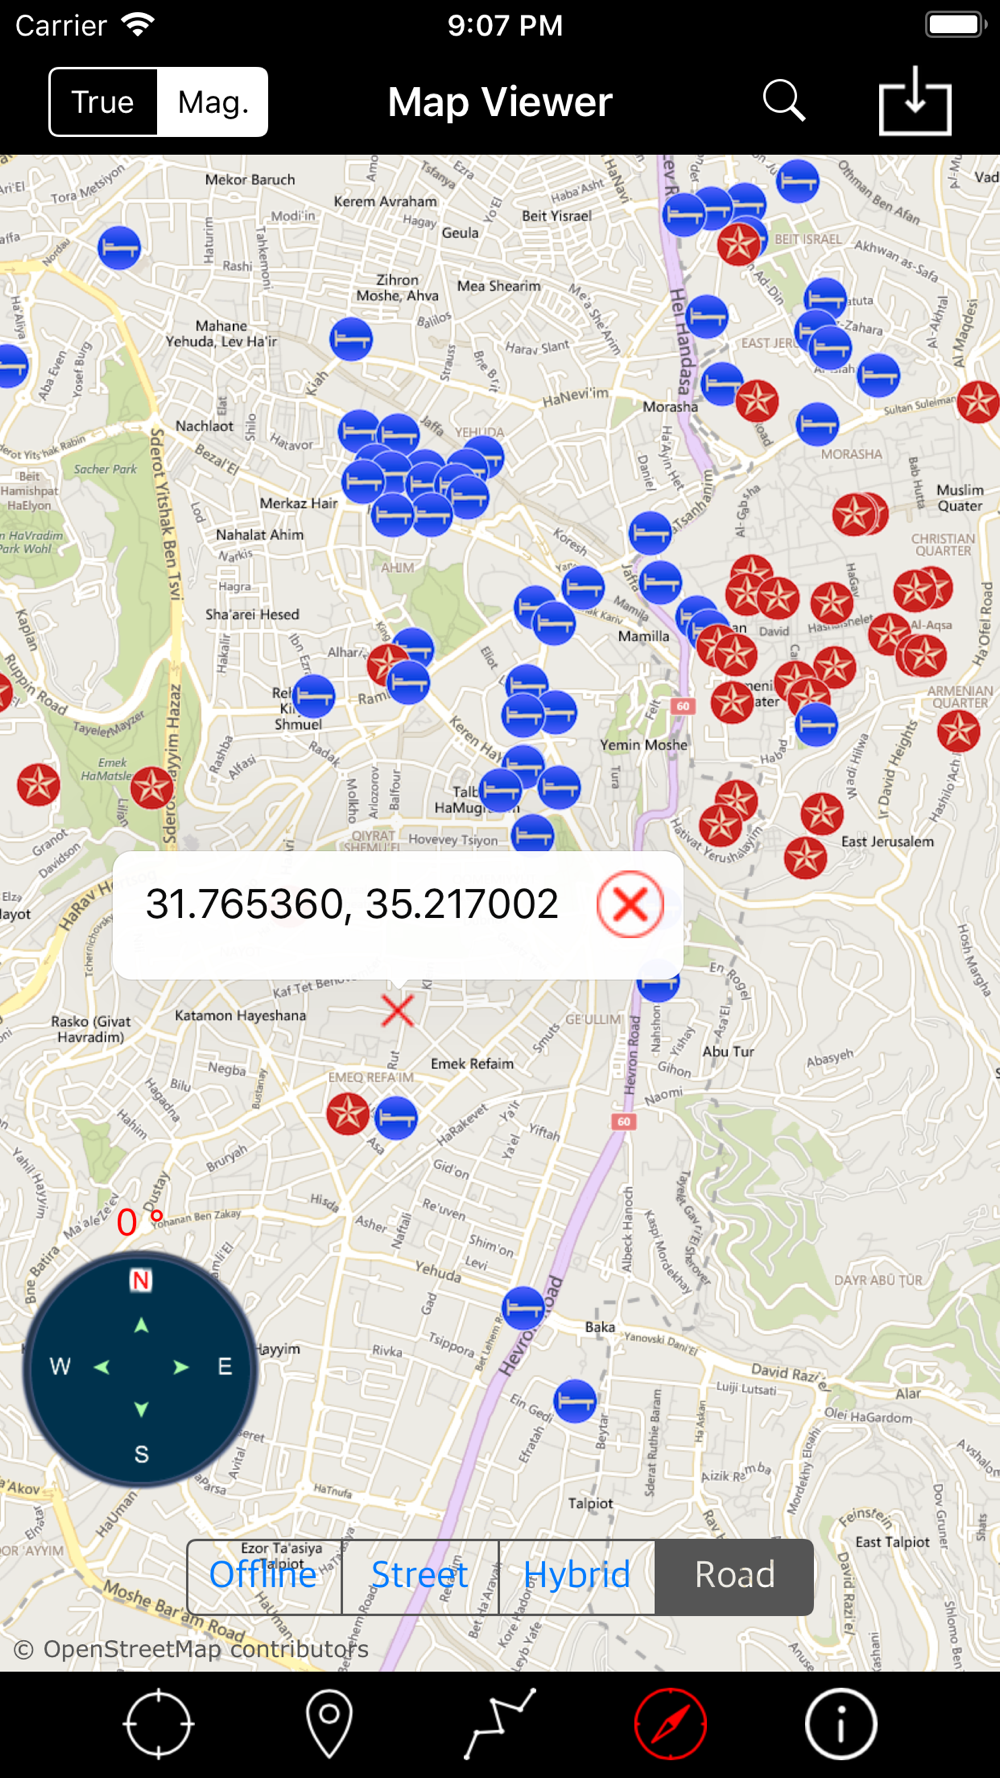The width and height of the screenshot is (1000, 1778).
Task: Switch to Offline map type
Action: [x=264, y=1575]
